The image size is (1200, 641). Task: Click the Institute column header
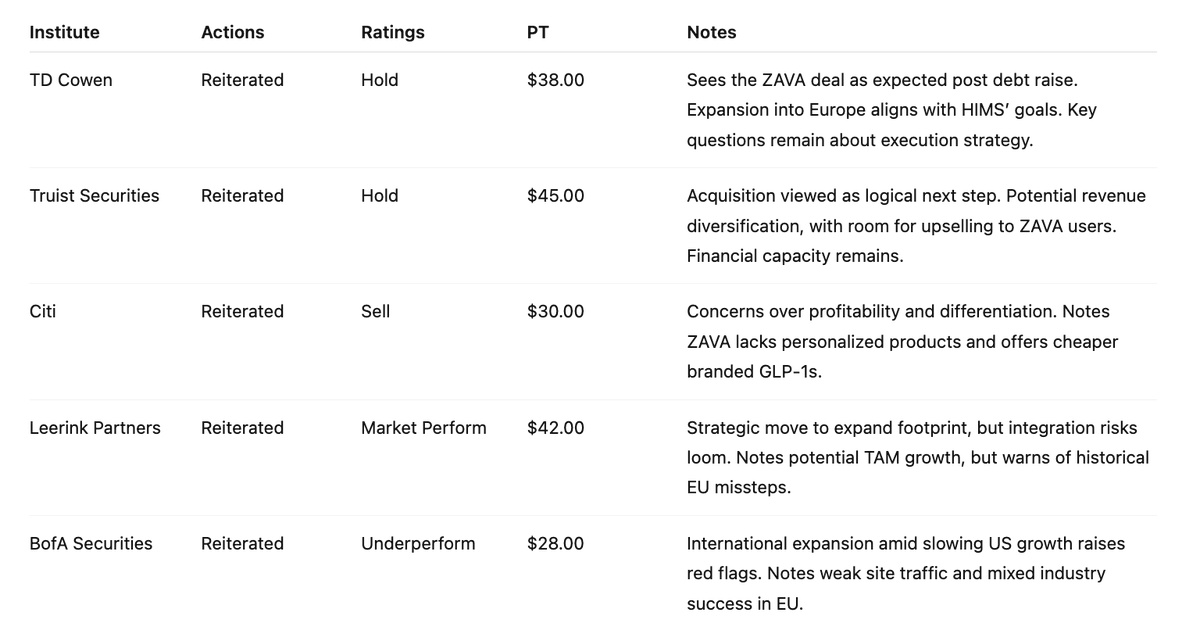point(65,32)
